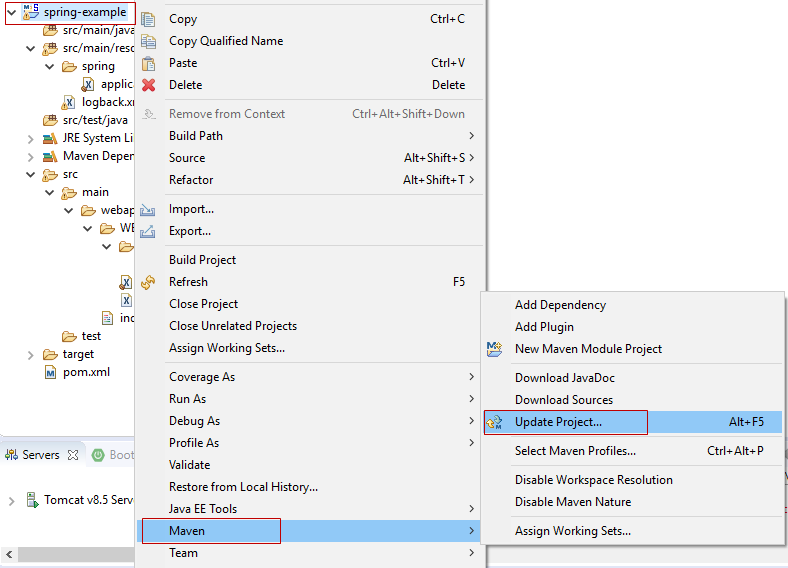This screenshot has height=568, width=788.
Task: Expand the JRE System Library node
Action: pos(31,139)
